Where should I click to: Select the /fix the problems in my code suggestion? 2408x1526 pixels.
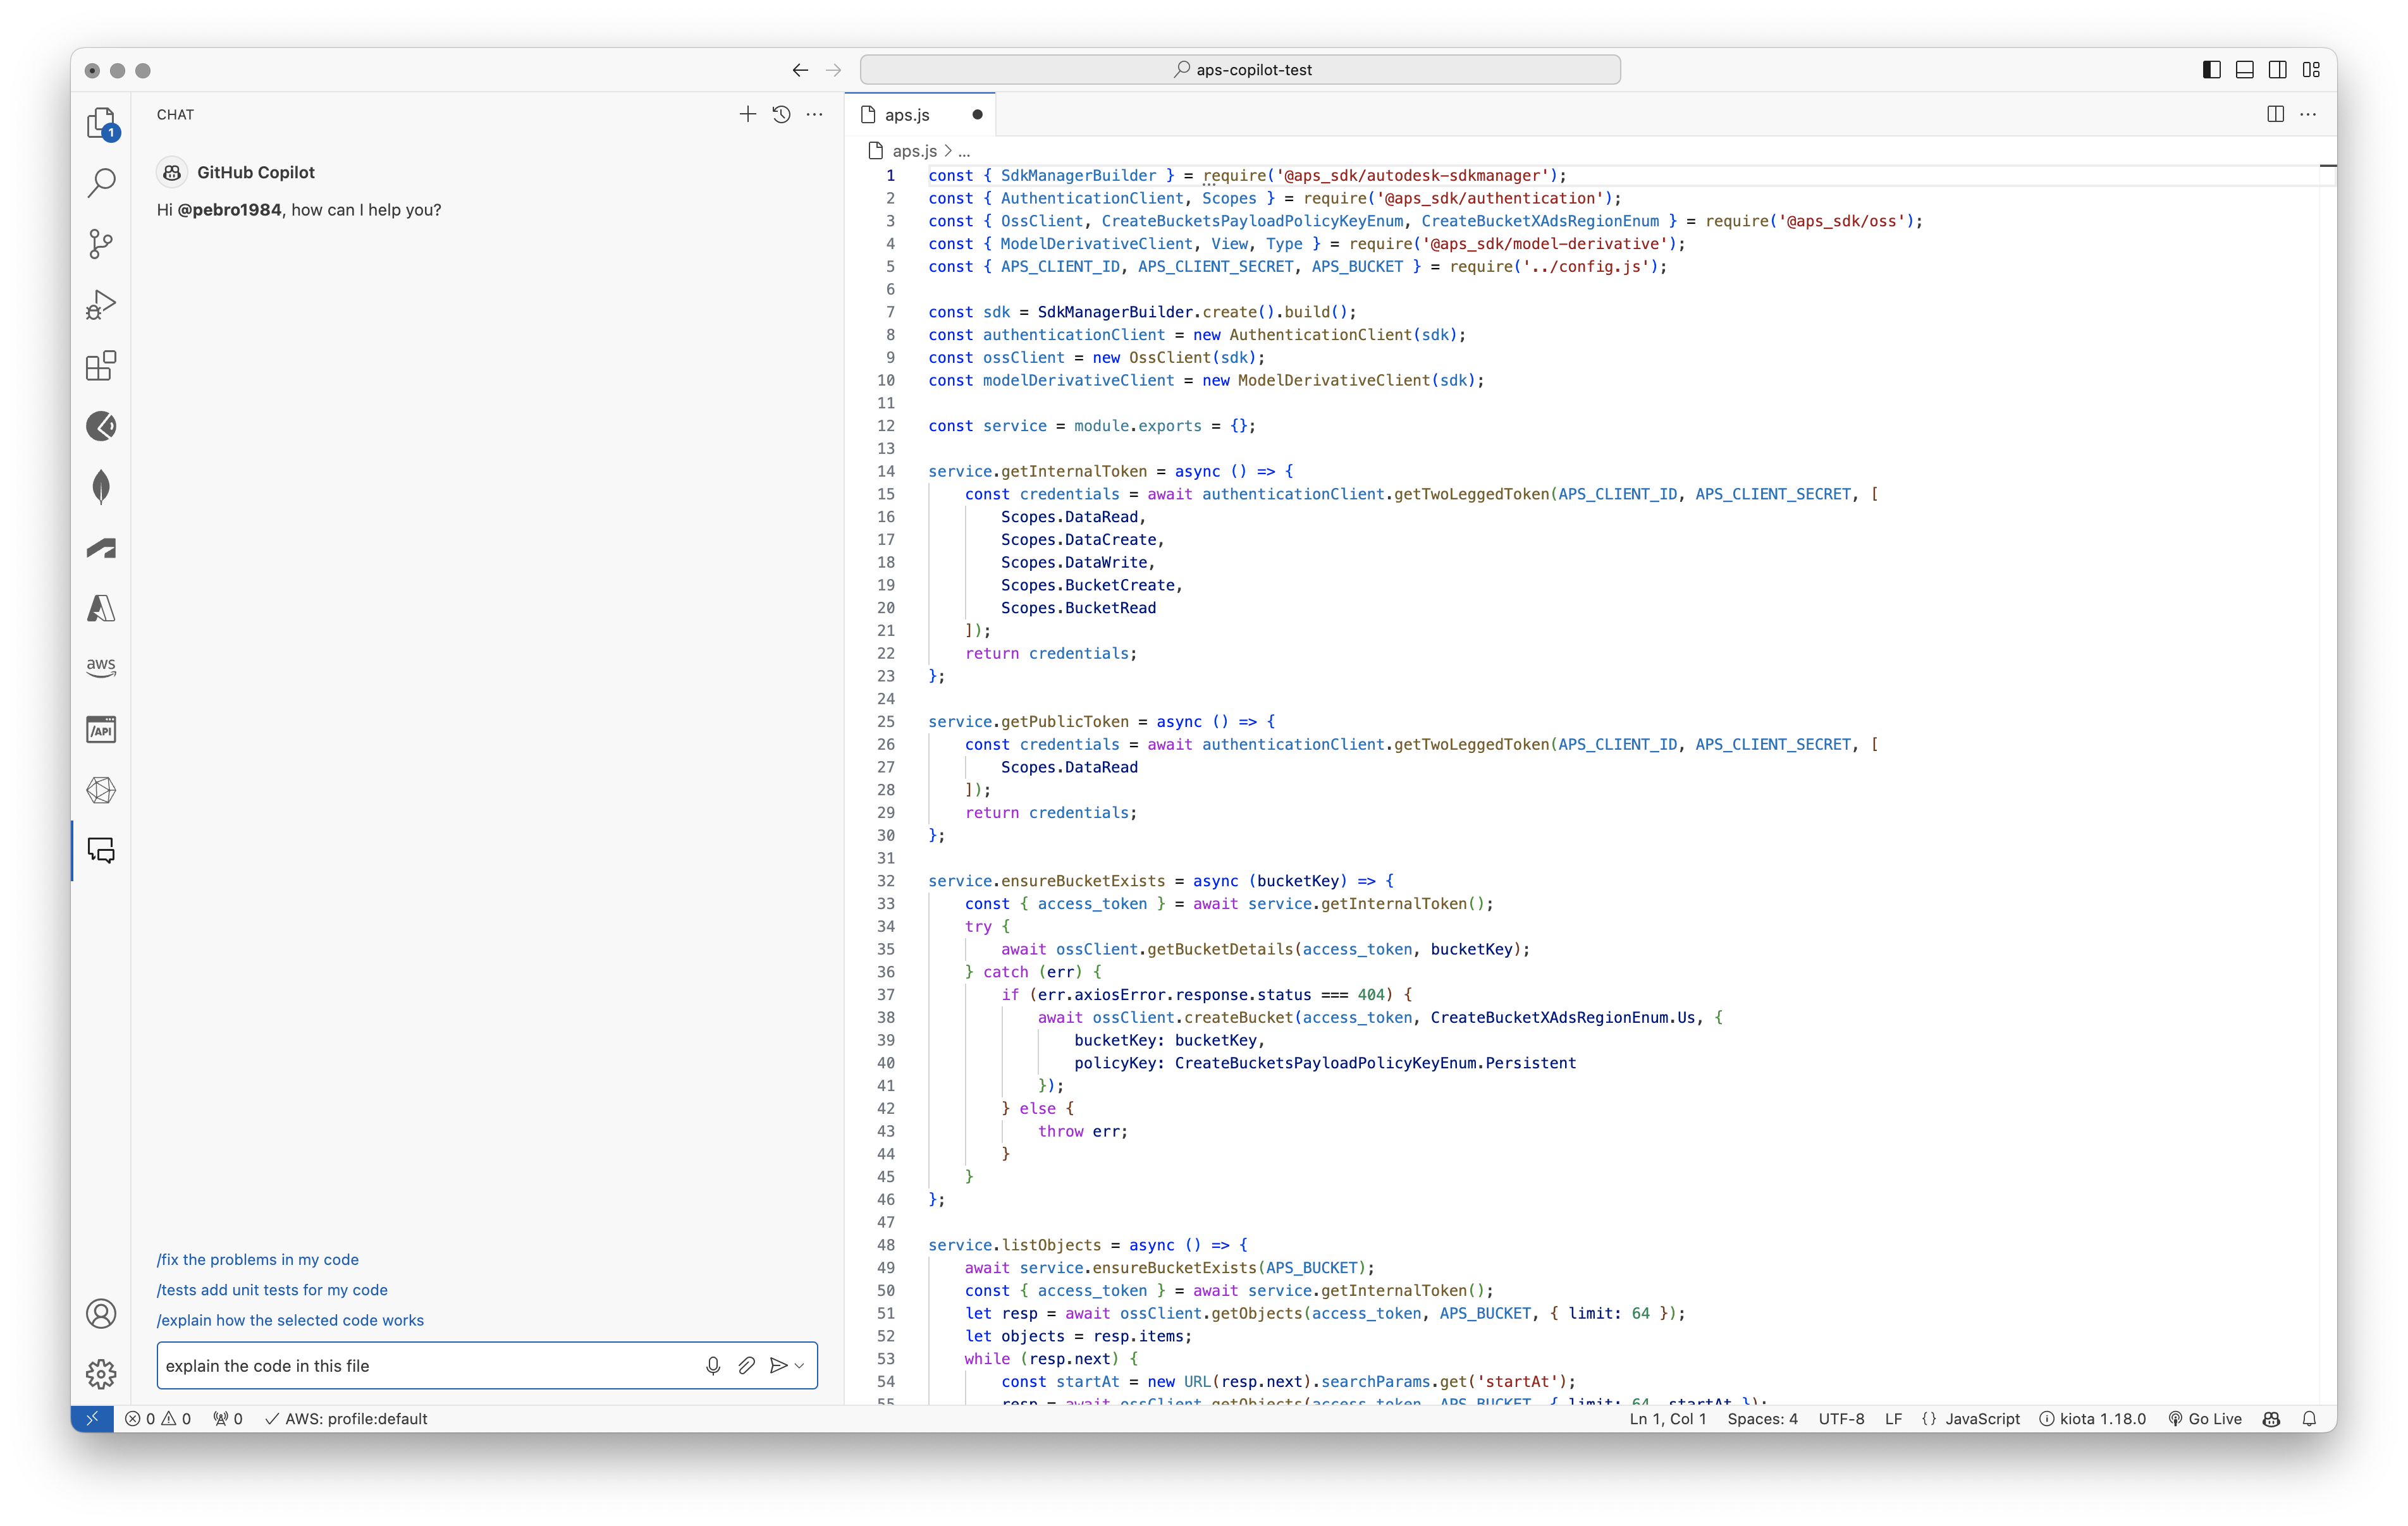pyautogui.click(x=257, y=1259)
